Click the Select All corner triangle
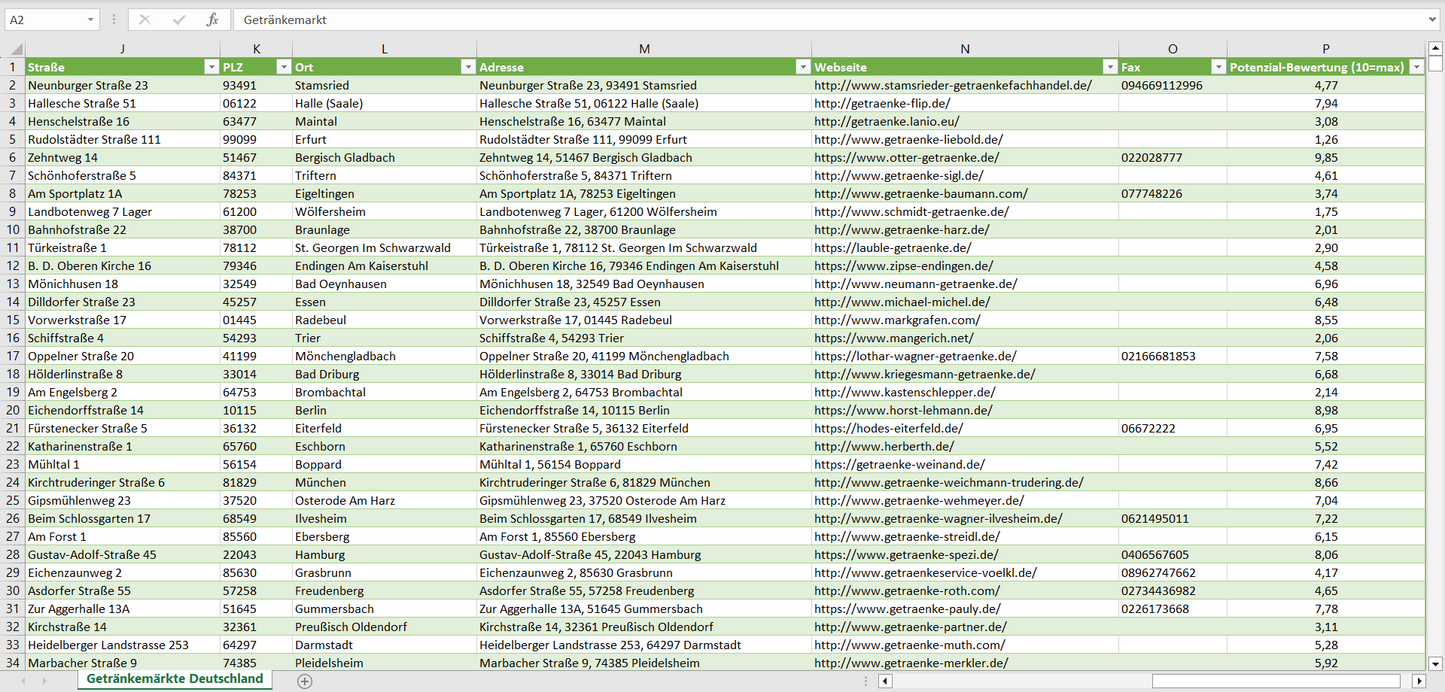 pyautogui.click(x=13, y=49)
